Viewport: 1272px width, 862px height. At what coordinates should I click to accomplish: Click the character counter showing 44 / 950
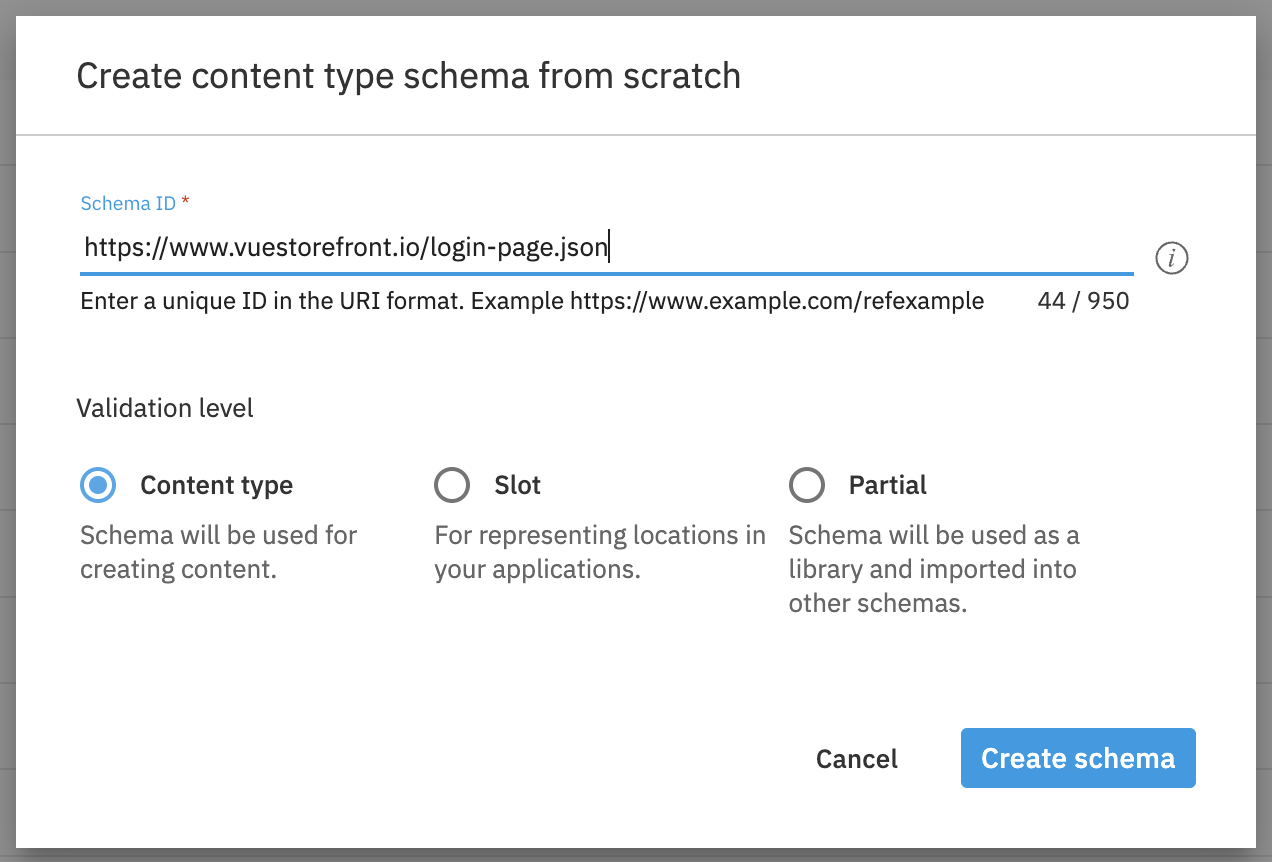click(1082, 300)
